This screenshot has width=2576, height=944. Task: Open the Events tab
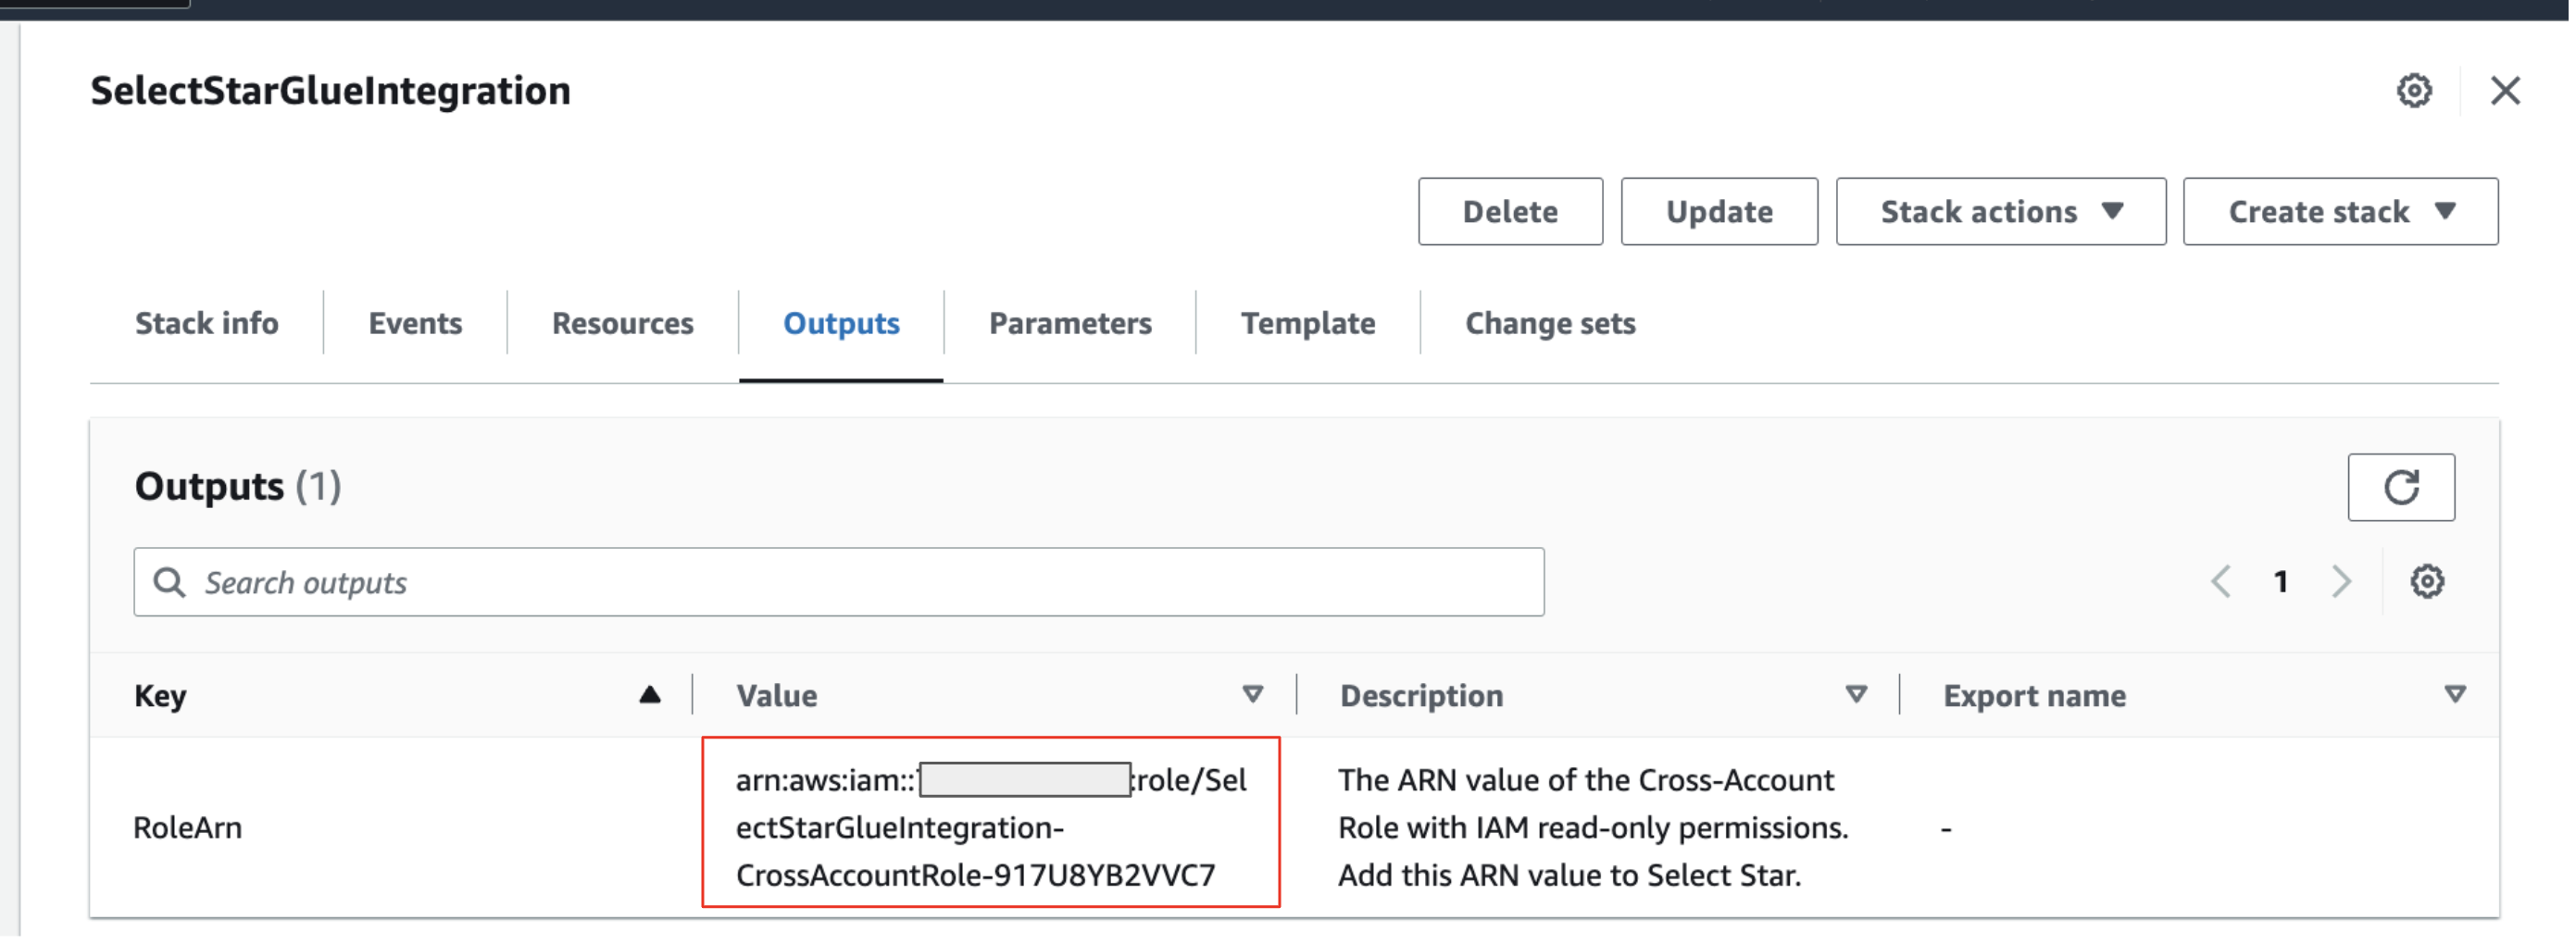[x=415, y=323]
